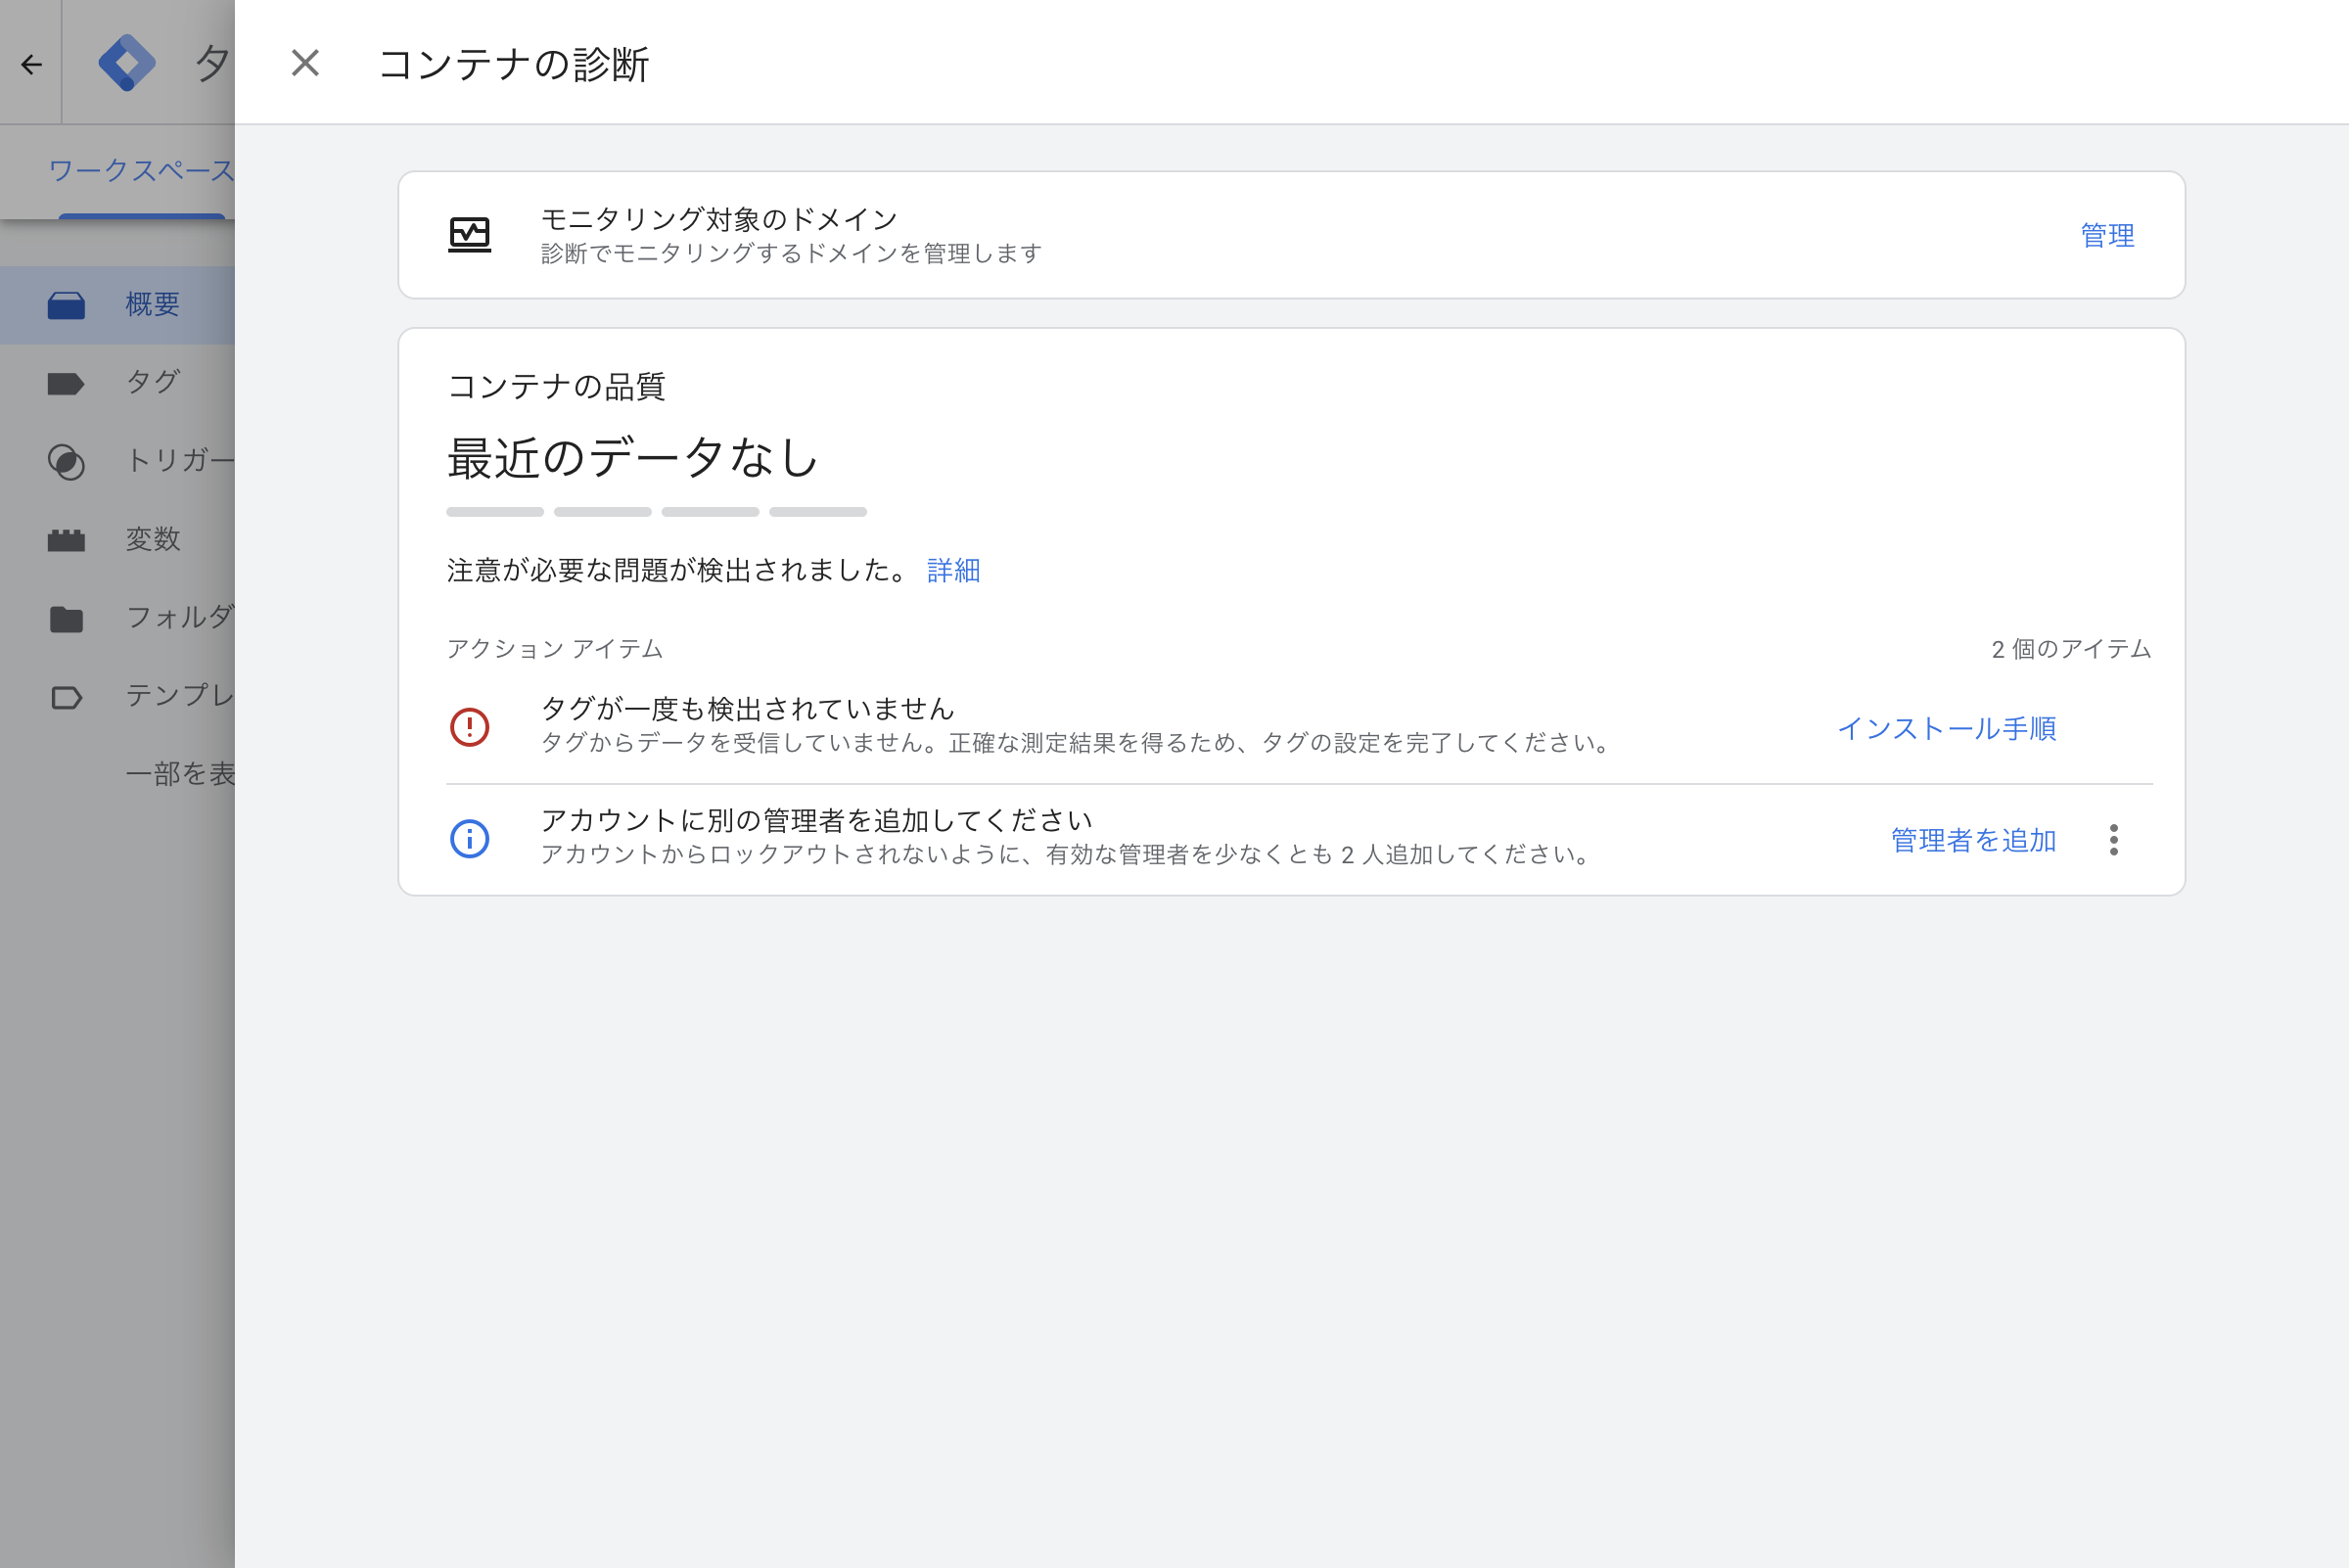Click the インストール手順 link
This screenshot has width=2349, height=1568.
click(x=1946, y=728)
